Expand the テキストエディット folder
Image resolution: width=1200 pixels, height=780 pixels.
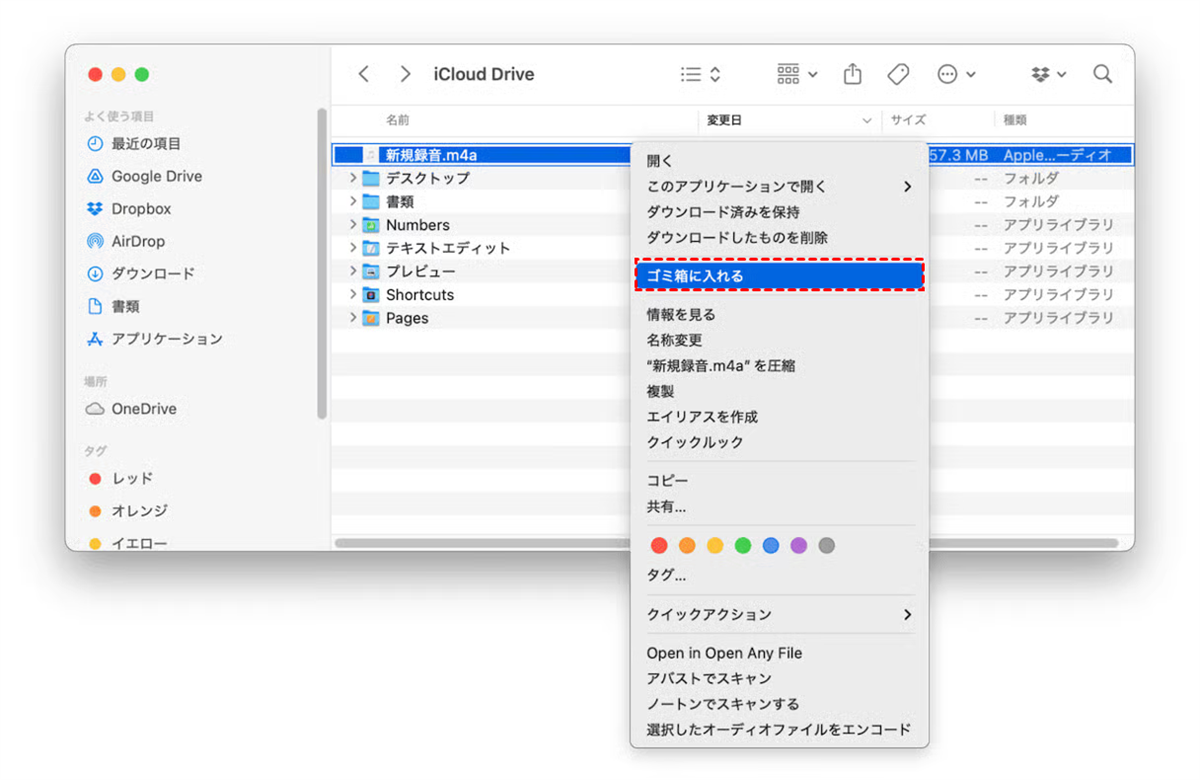(x=353, y=248)
